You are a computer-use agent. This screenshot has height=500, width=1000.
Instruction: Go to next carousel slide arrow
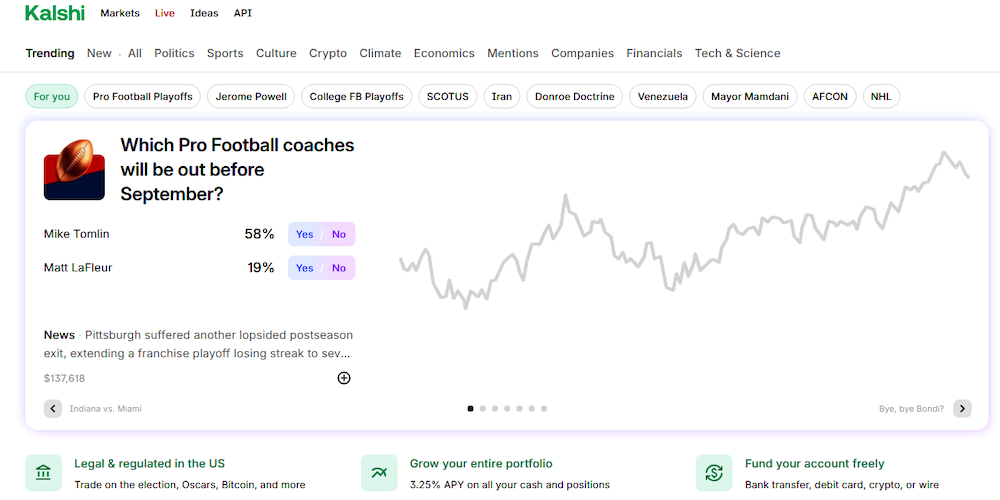click(x=962, y=408)
